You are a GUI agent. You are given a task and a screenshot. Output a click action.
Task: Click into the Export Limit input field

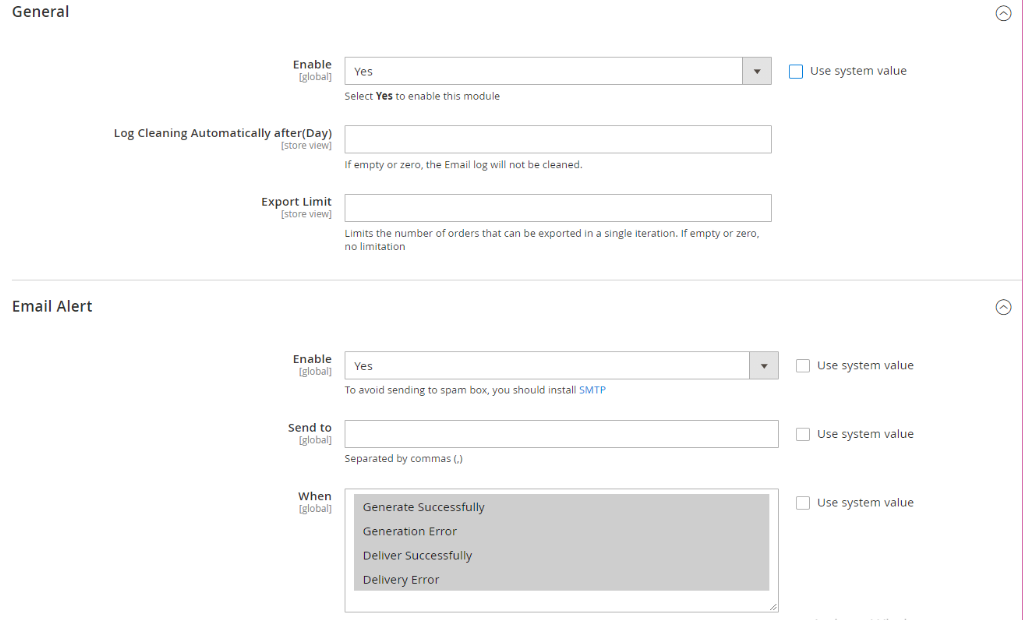pyautogui.click(x=557, y=208)
